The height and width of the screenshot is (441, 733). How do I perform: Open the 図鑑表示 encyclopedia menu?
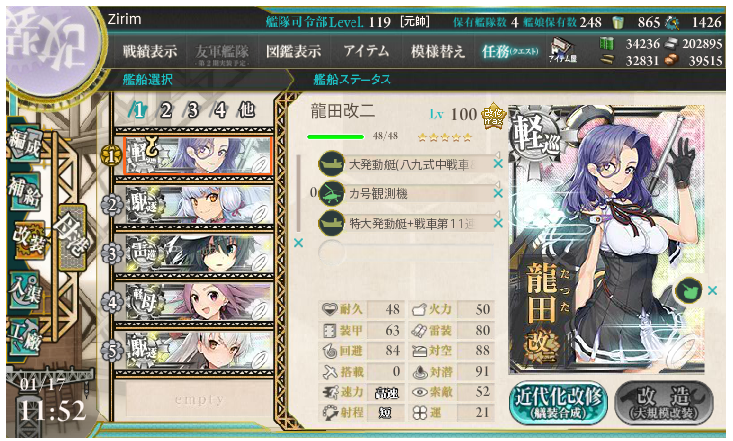(294, 51)
